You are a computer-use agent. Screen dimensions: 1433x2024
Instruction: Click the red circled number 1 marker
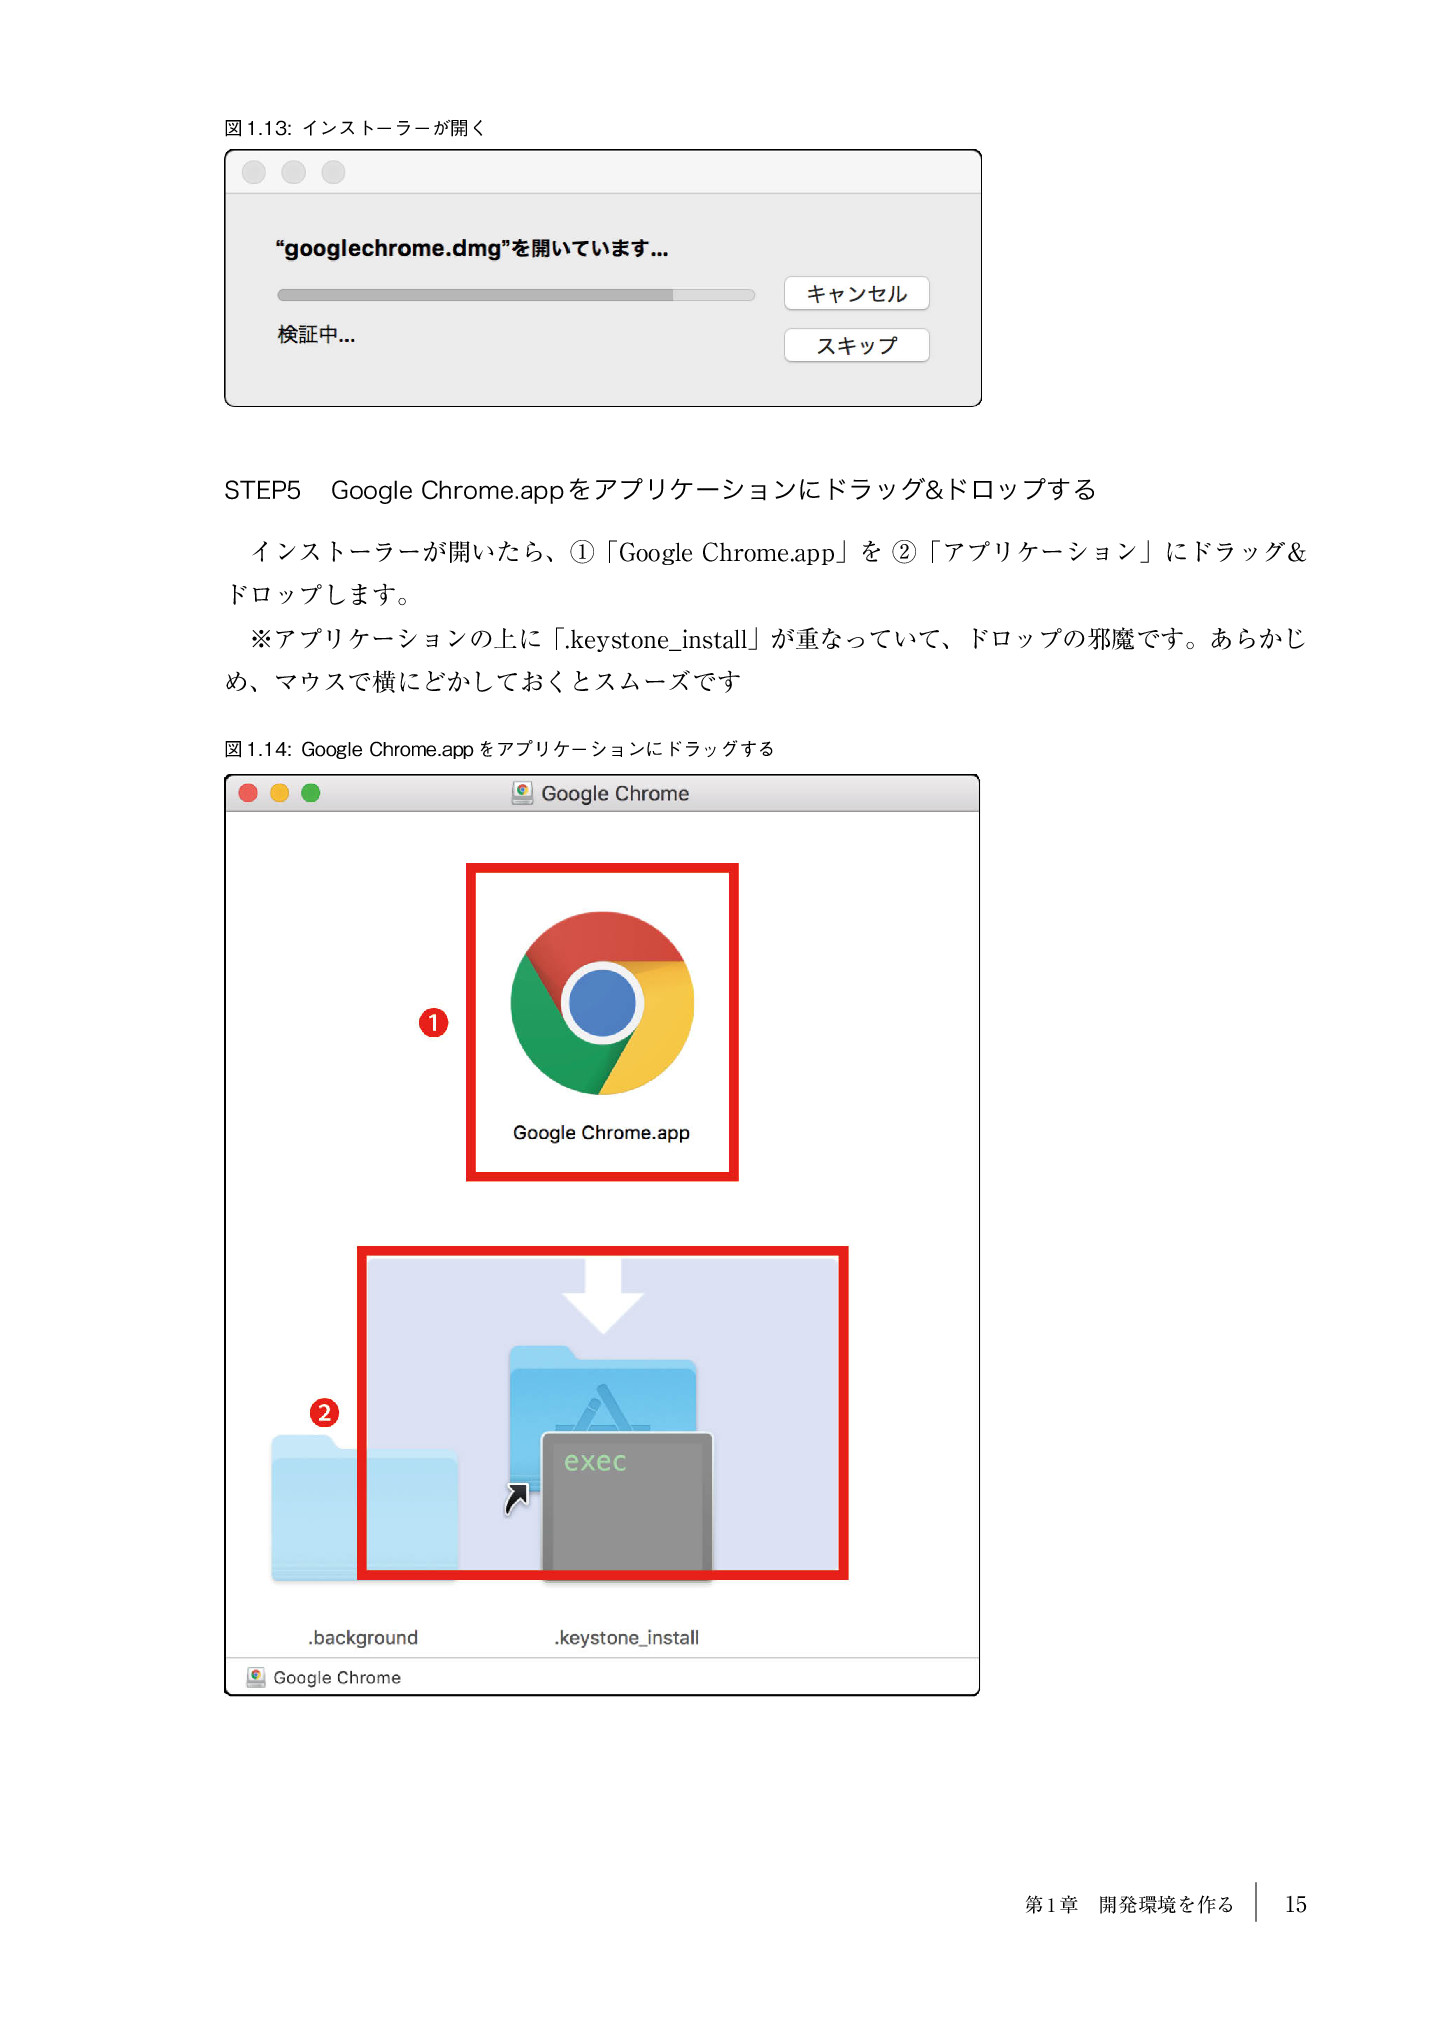[433, 1023]
